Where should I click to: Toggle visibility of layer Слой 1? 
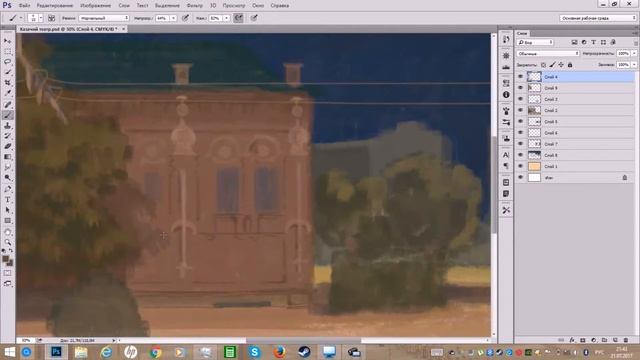tap(520, 166)
